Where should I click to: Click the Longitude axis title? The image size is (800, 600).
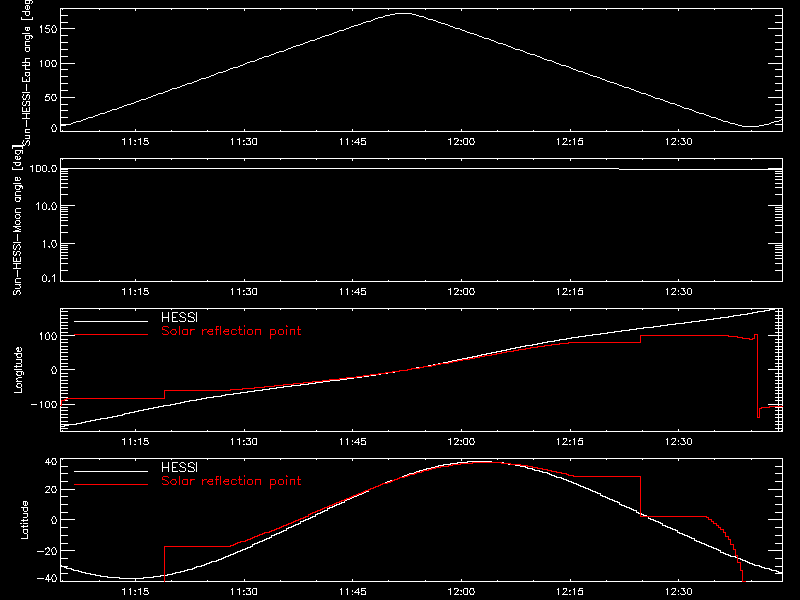click(x=18, y=370)
